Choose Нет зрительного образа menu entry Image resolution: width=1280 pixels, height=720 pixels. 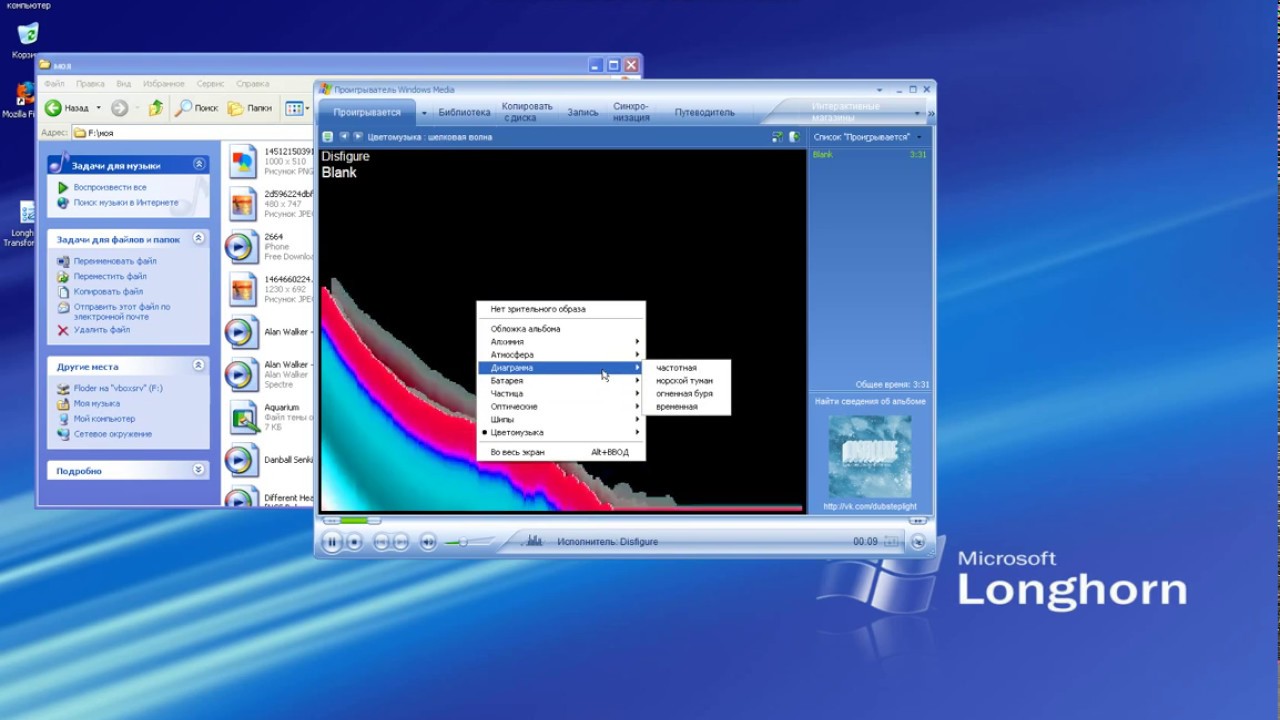tap(561, 309)
